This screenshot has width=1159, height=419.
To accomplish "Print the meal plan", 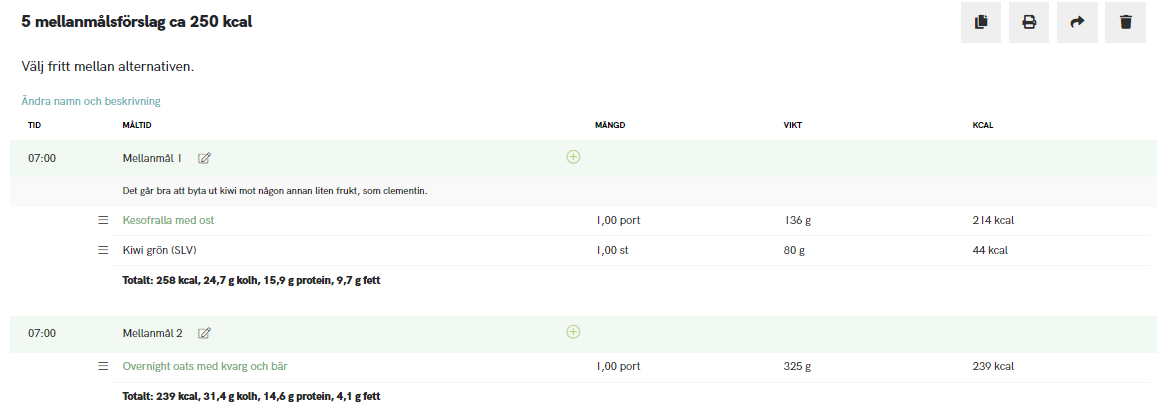I will [x=1028, y=22].
